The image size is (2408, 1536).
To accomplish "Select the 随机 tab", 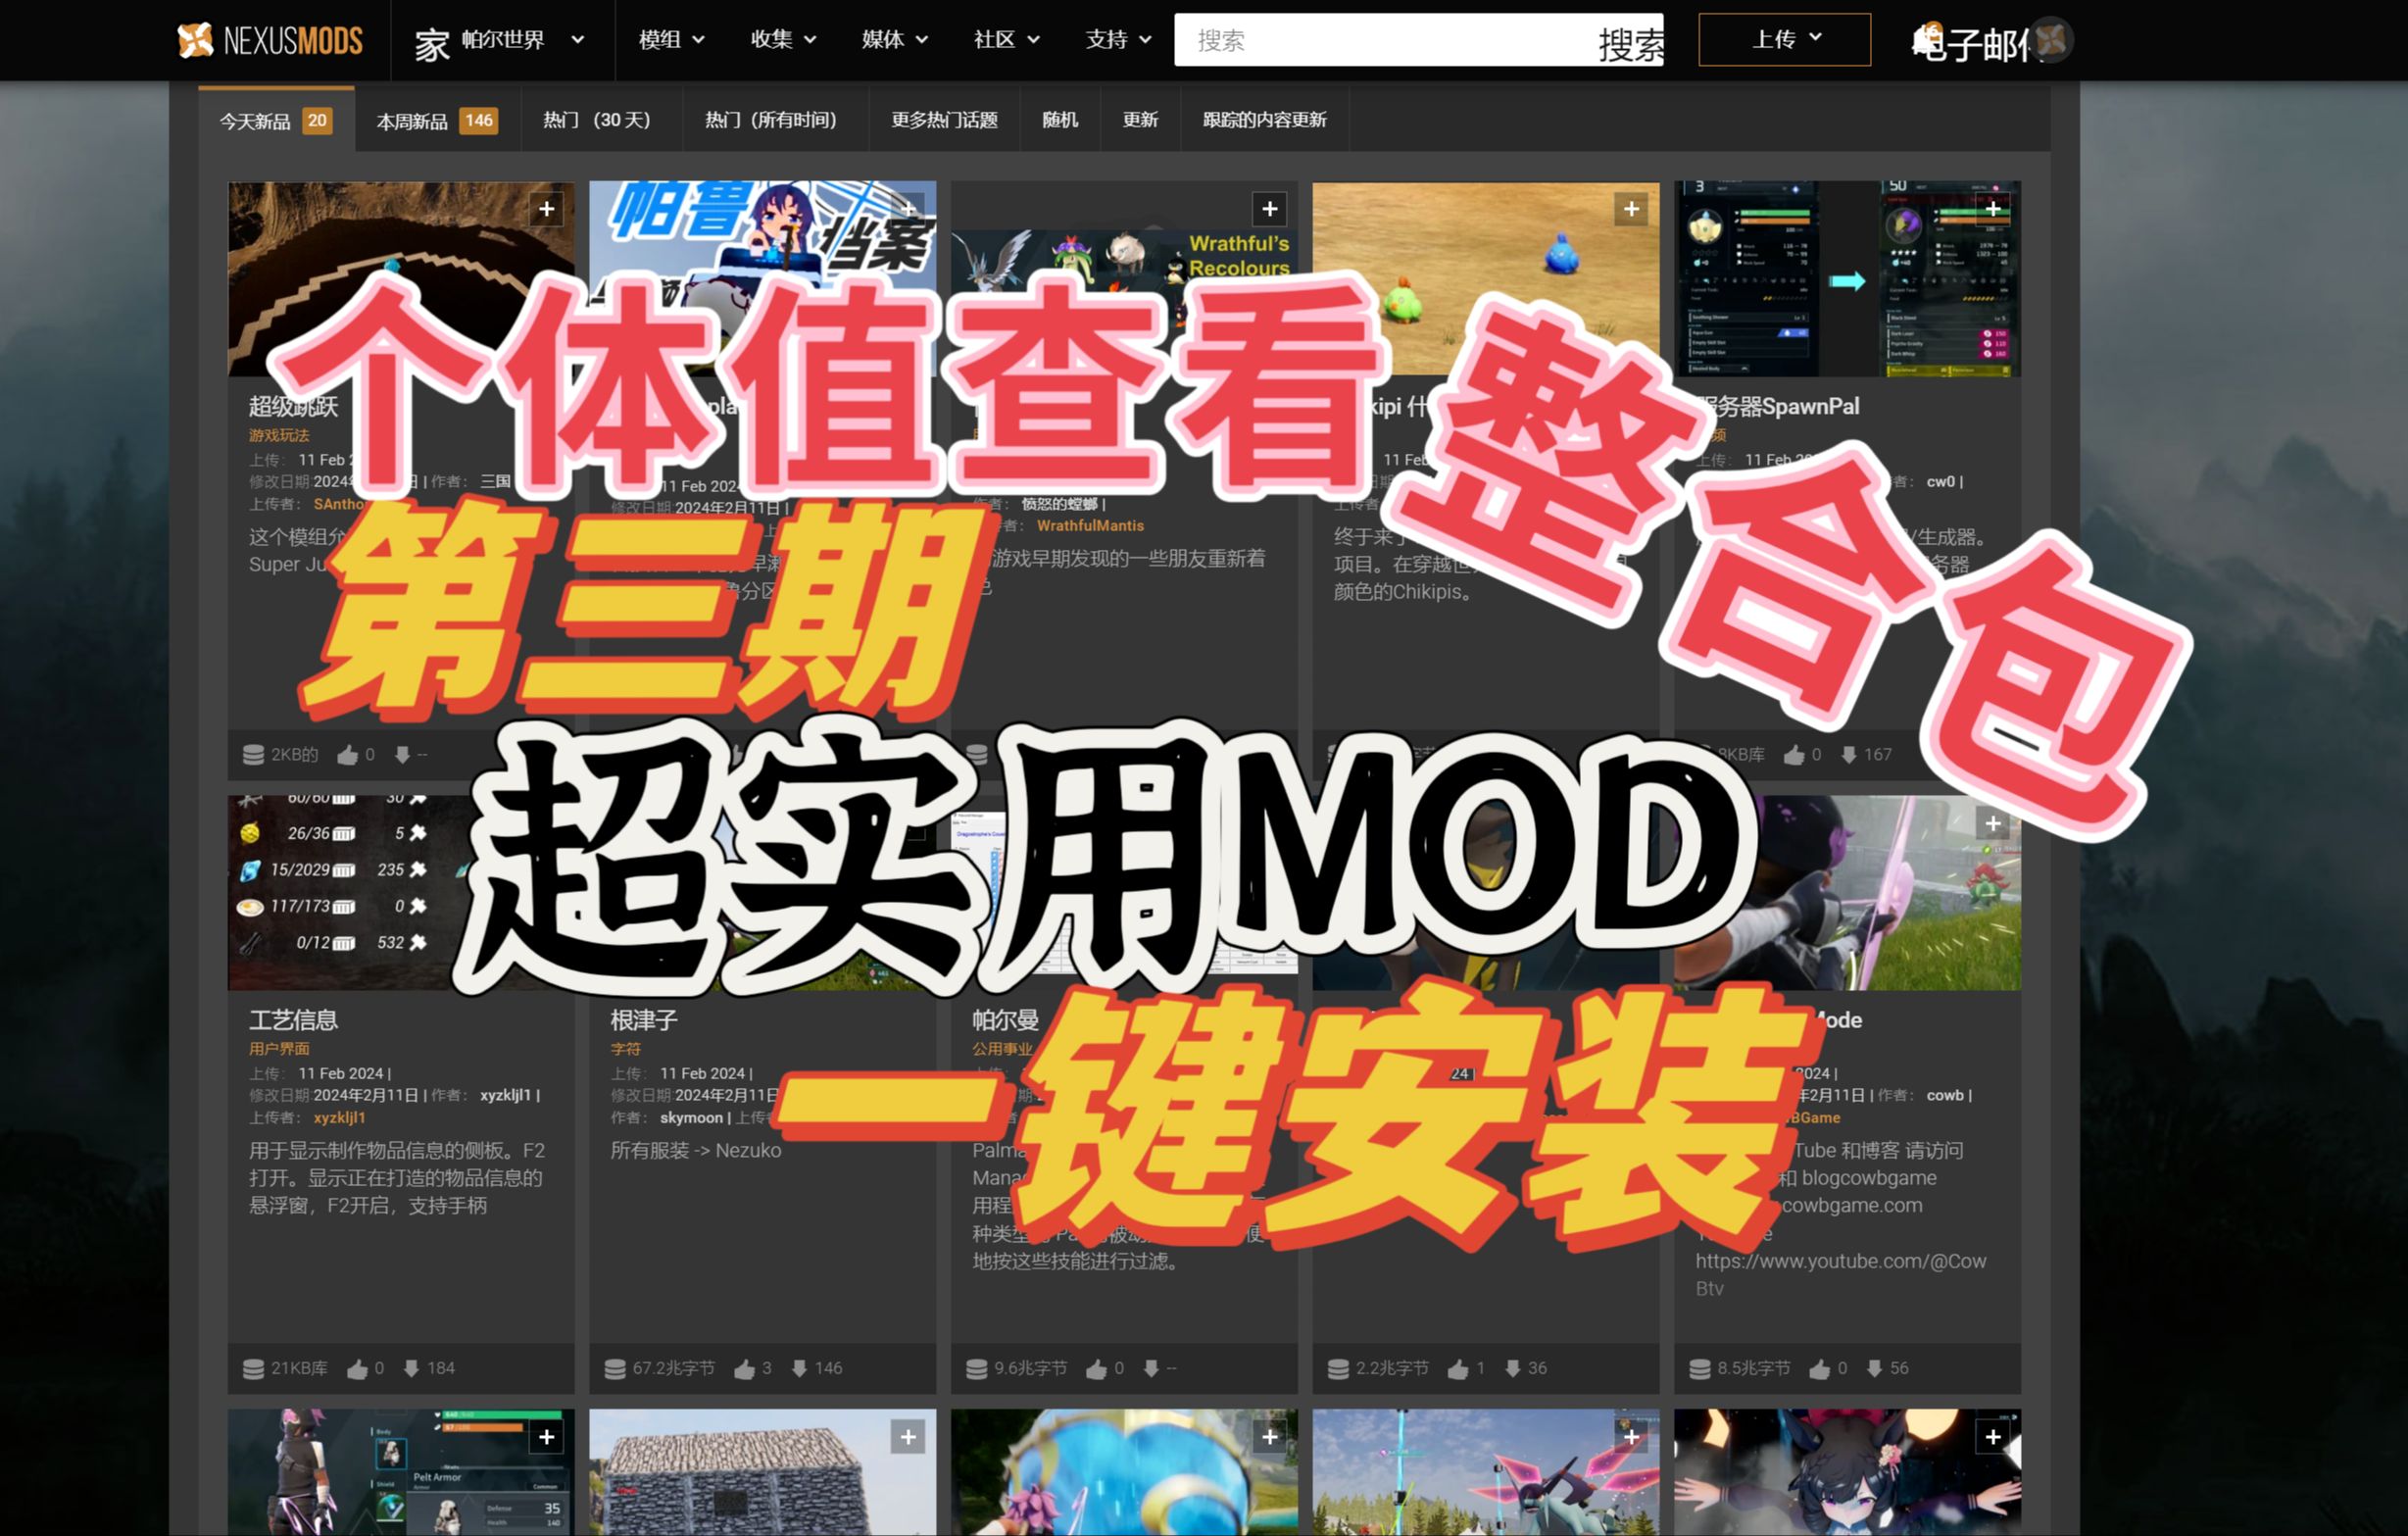I will click(x=1060, y=120).
